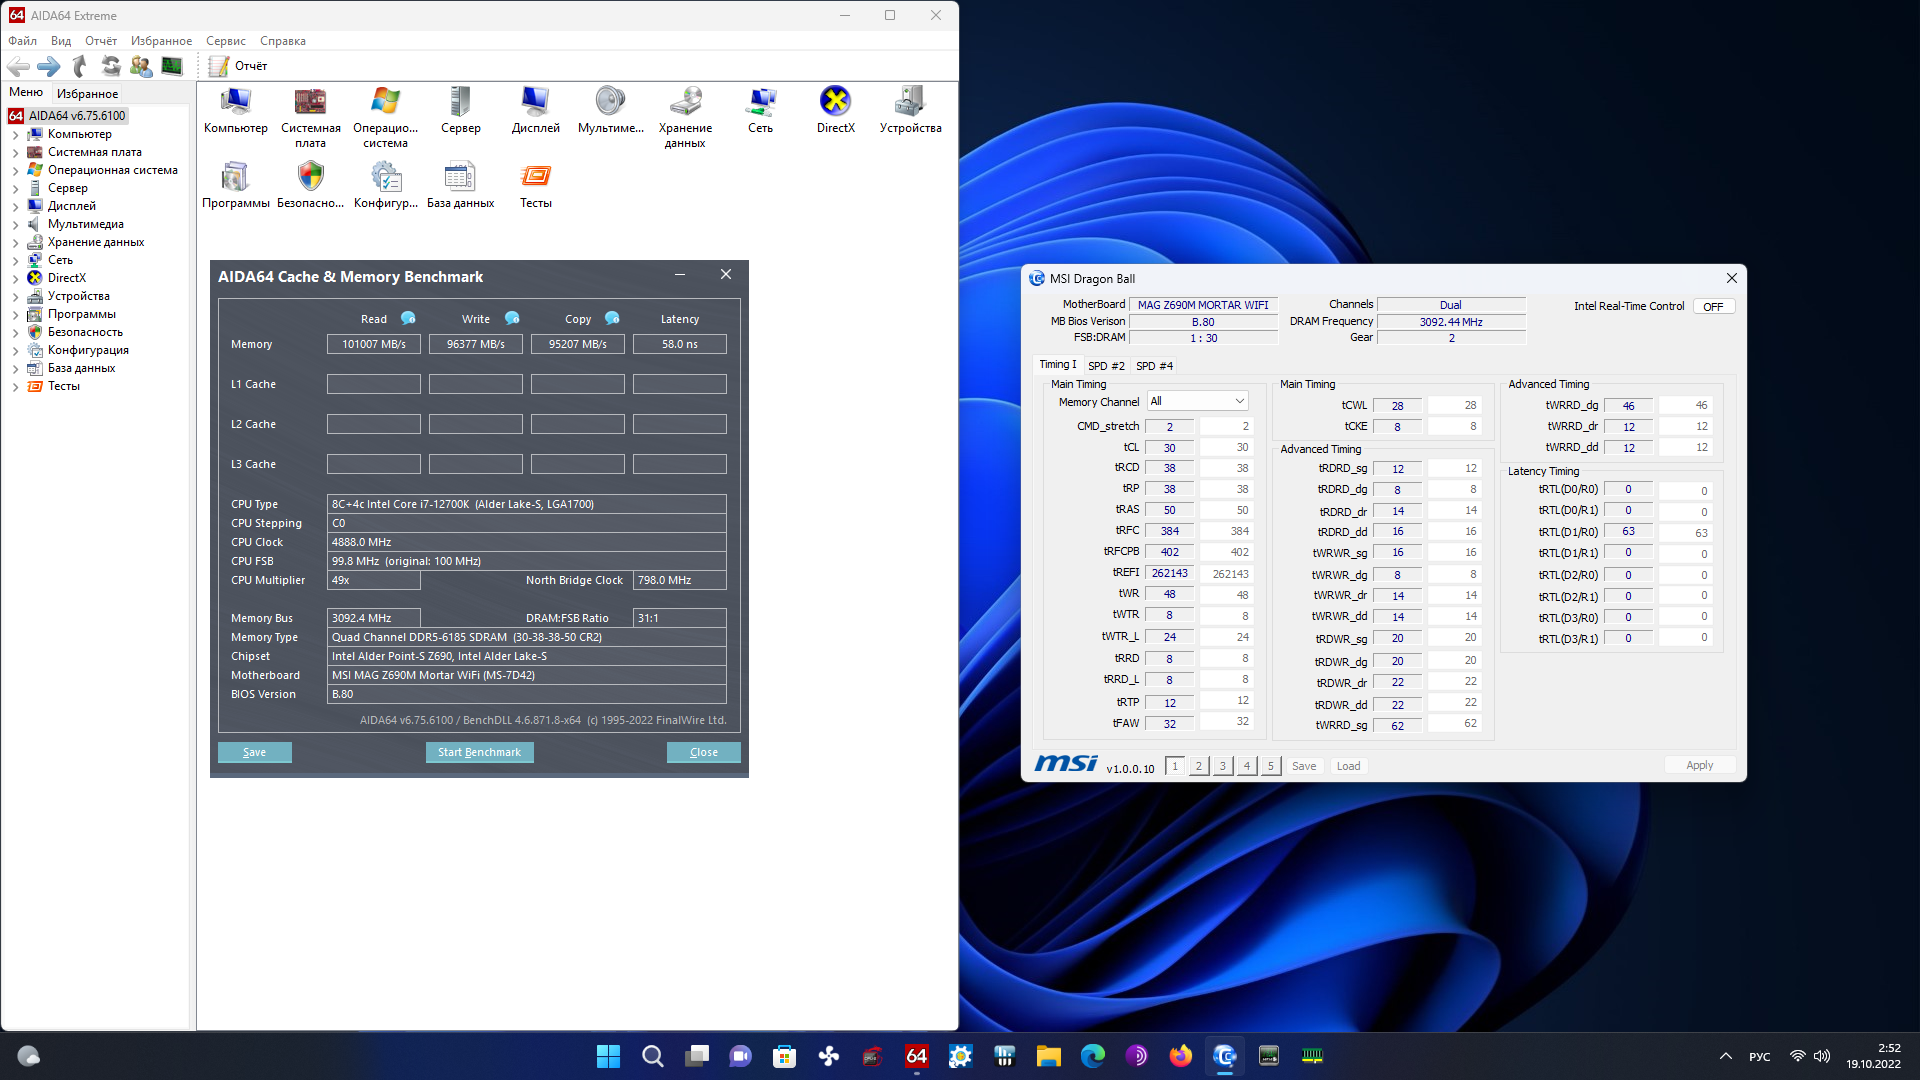1920x1080 pixels.
Task: Select profile slot 3 in Dragon Ball
Action: point(1222,766)
